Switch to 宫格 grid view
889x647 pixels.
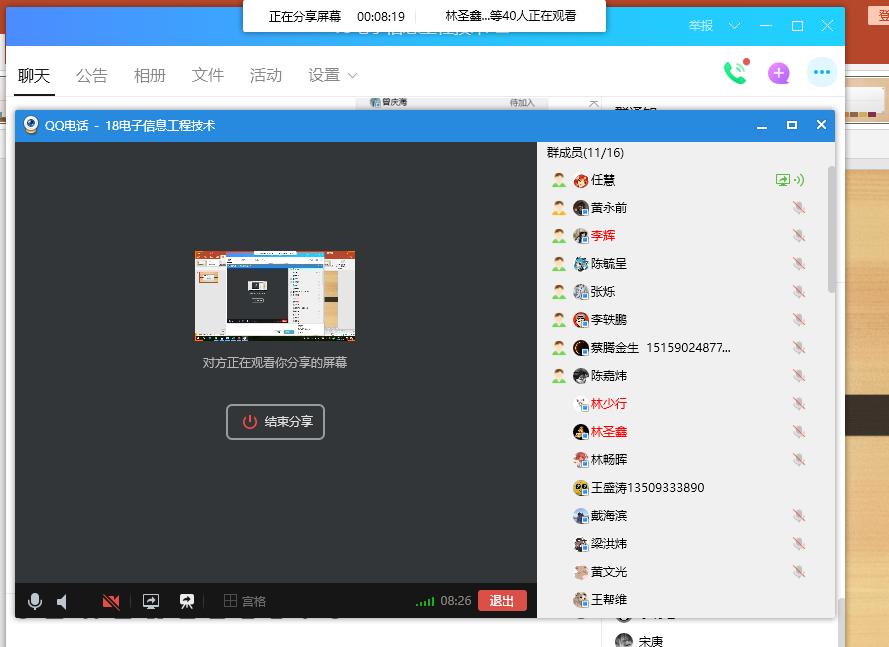[x=245, y=601]
